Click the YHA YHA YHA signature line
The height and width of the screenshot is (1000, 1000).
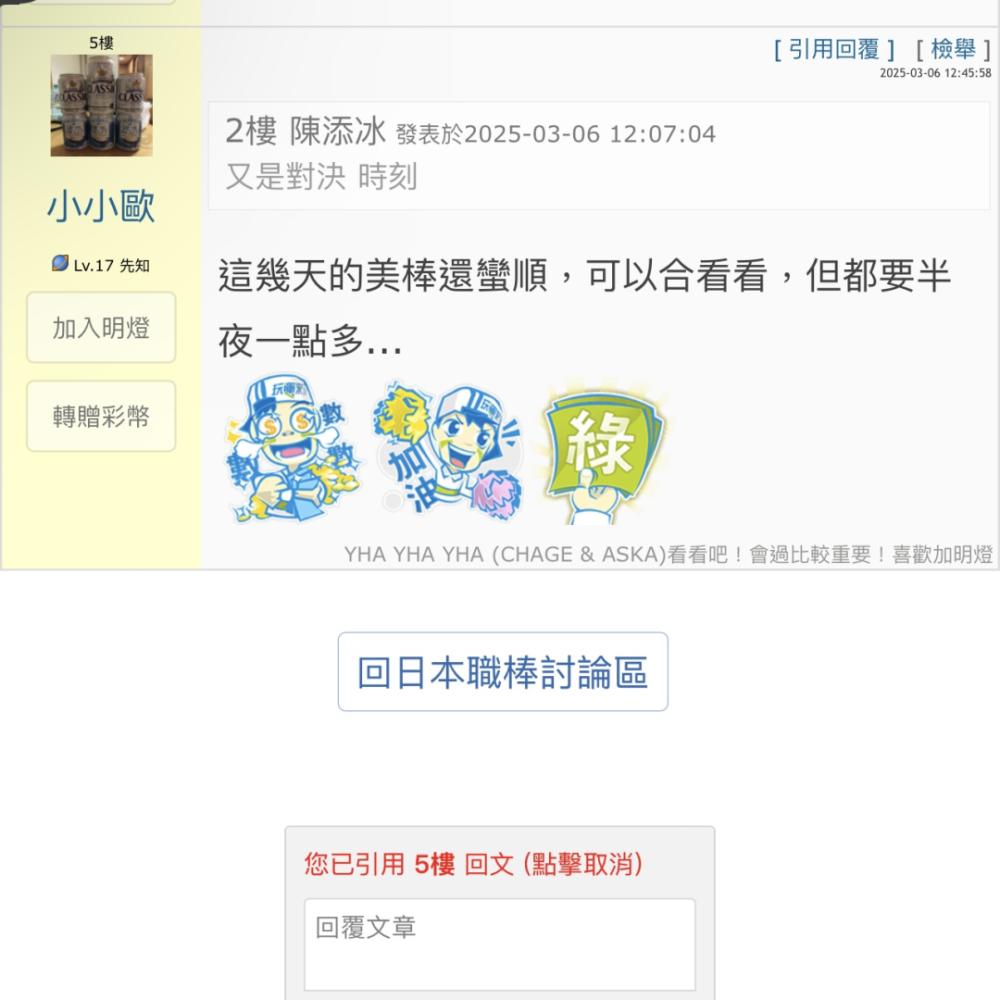(668, 554)
